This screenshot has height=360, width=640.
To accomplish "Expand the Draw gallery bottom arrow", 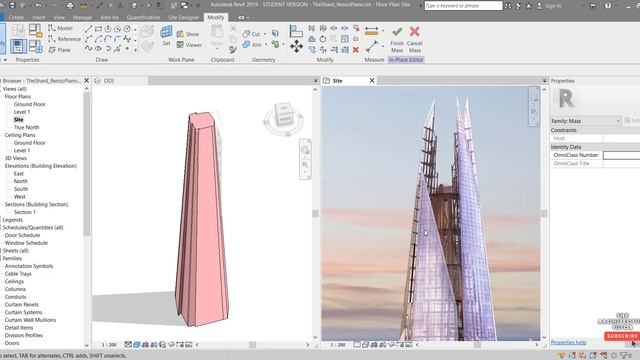I will (135, 49).
